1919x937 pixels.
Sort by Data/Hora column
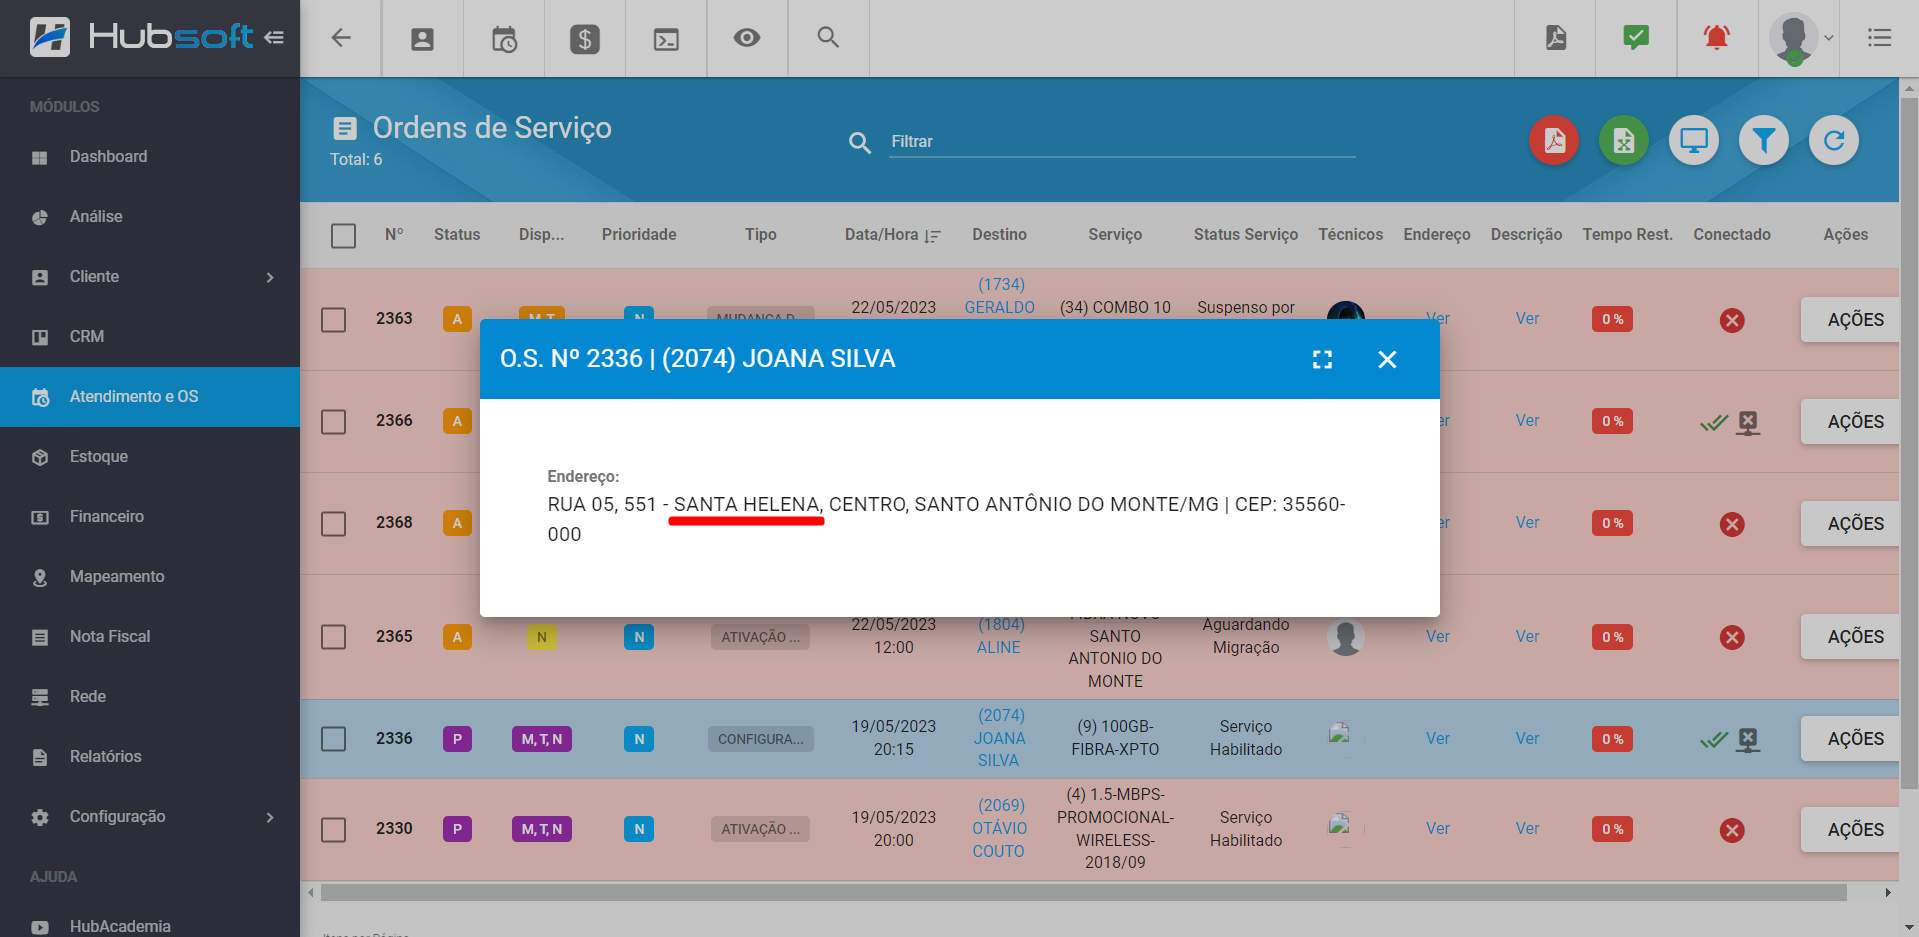892,235
